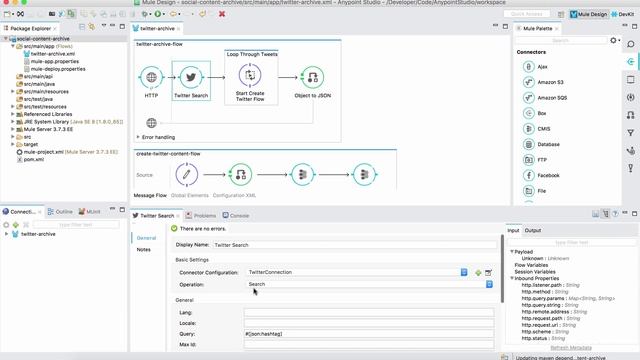The image size is (640, 360).
Task: Open the Notes section of Twitter Search
Action: click(144, 249)
